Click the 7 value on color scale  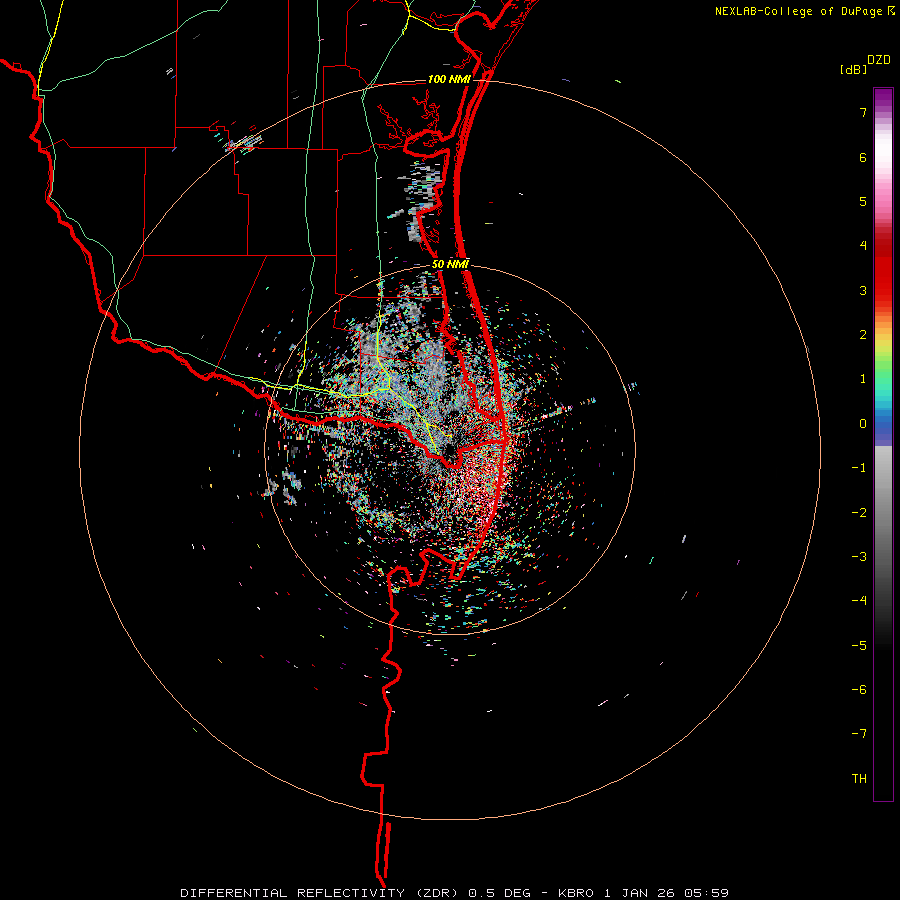pyautogui.click(x=863, y=112)
